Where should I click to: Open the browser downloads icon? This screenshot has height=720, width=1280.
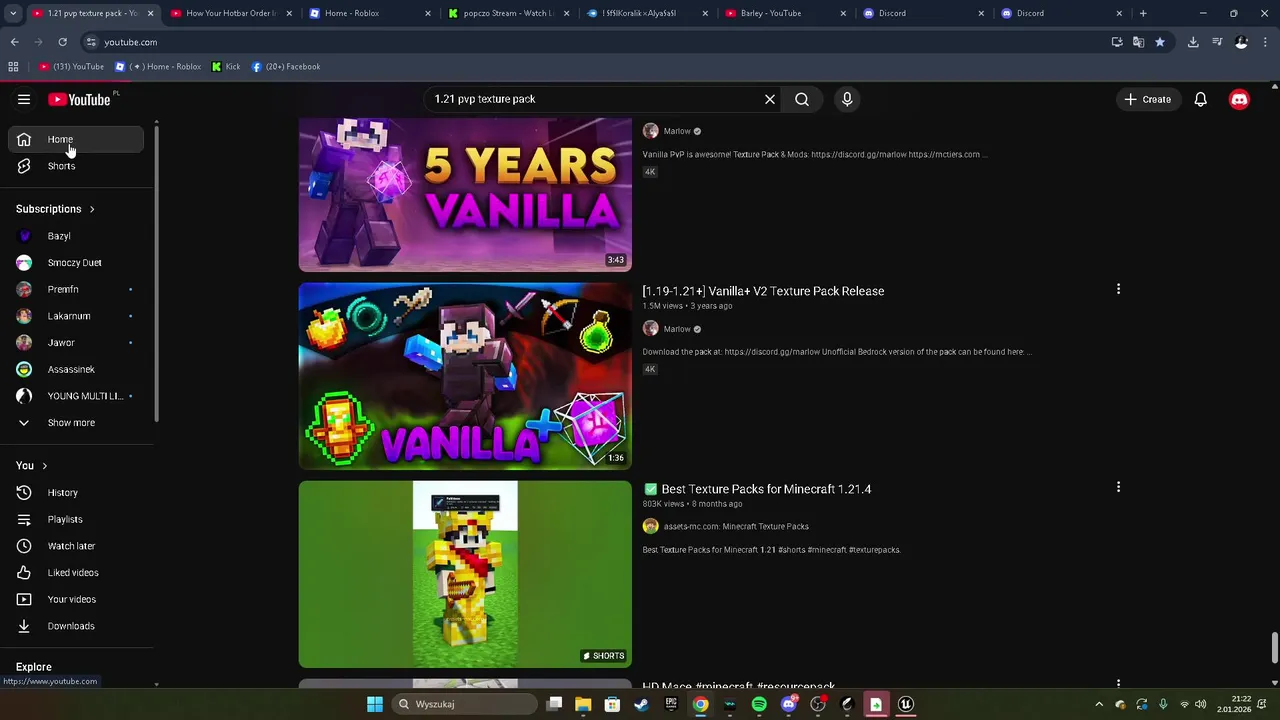[x=1193, y=42]
